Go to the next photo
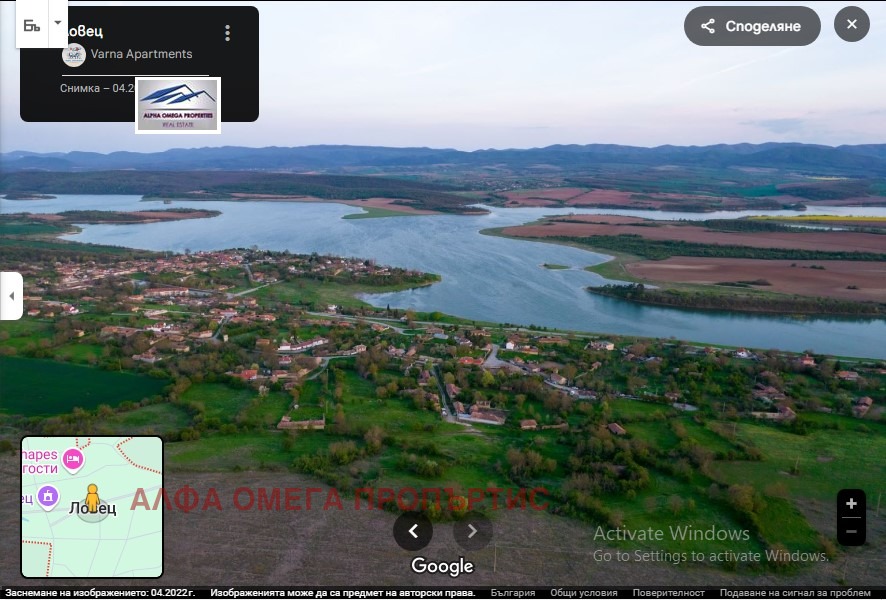Image resolution: width=886 pixels, height=600 pixels. pos(473,531)
